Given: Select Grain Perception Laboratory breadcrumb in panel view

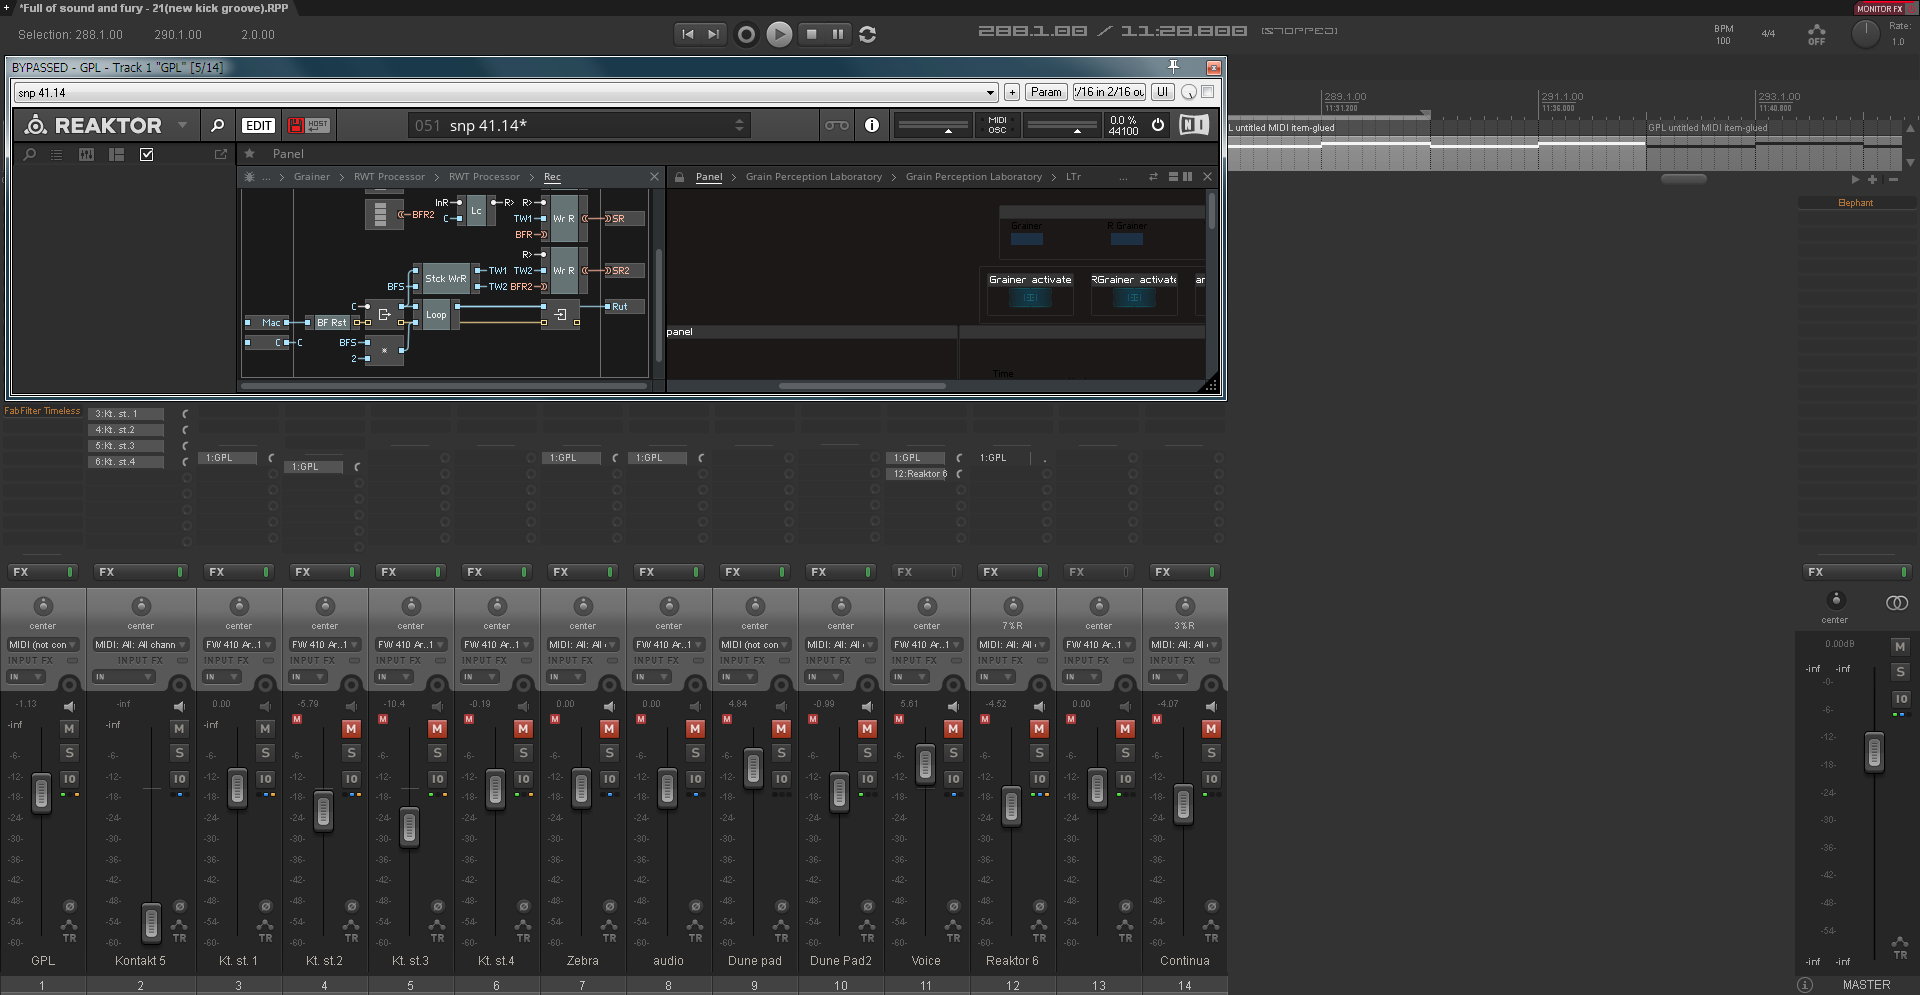Looking at the screenshot, I should point(813,177).
